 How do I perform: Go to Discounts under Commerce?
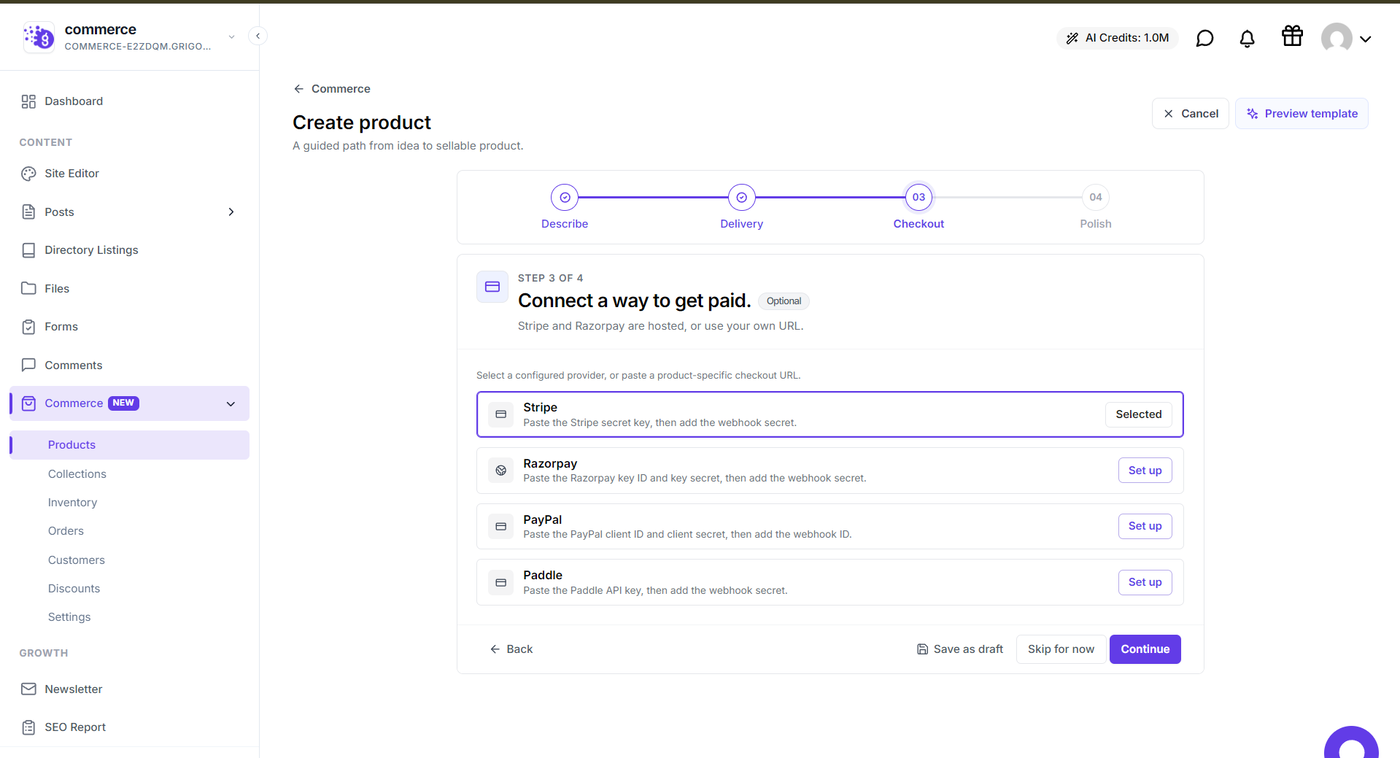[74, 588]
